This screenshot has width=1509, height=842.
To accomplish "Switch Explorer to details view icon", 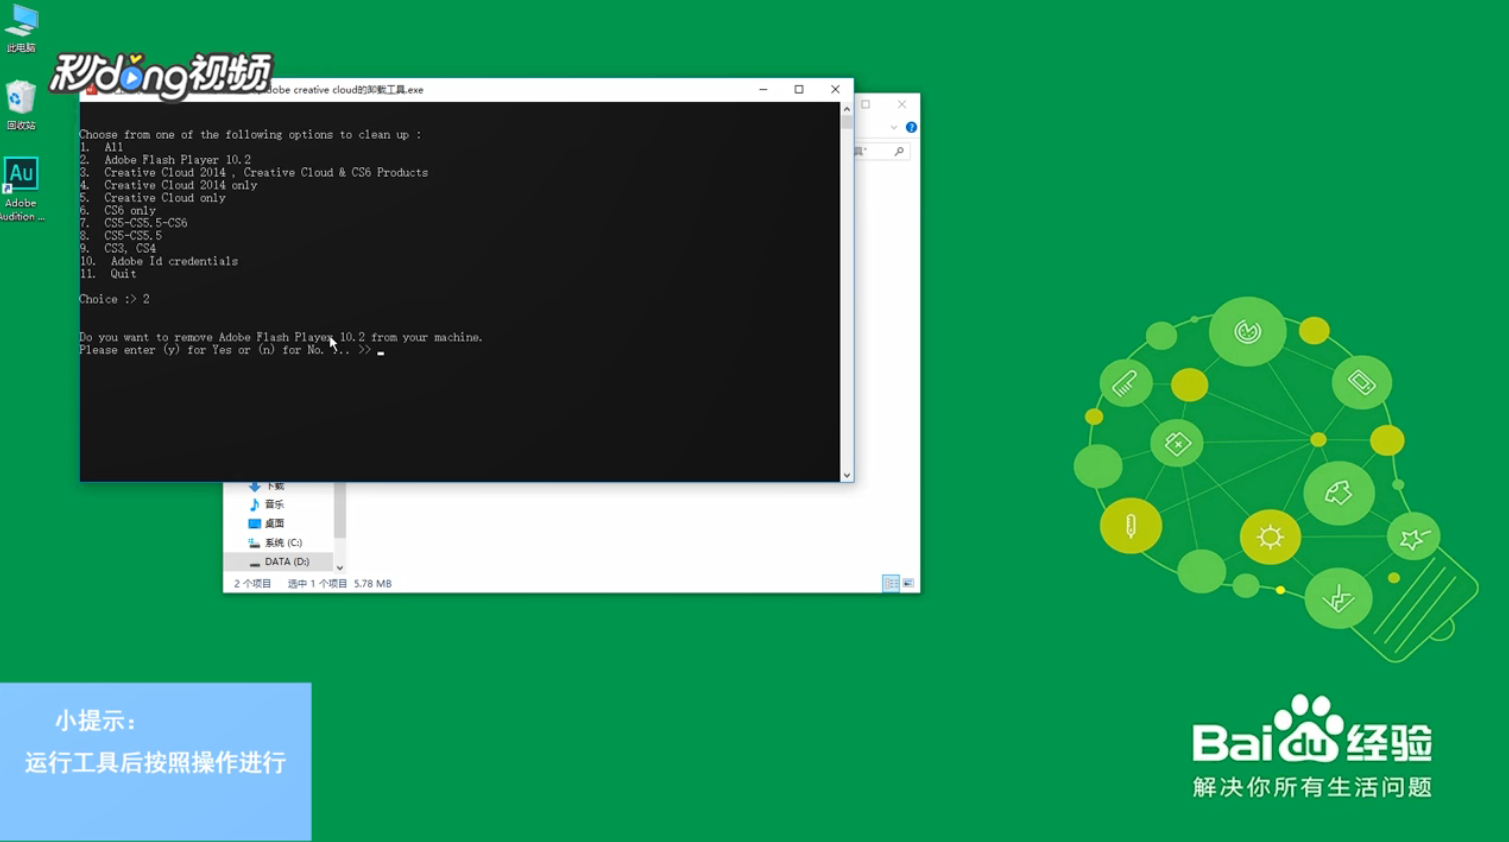I will [890, 583].
